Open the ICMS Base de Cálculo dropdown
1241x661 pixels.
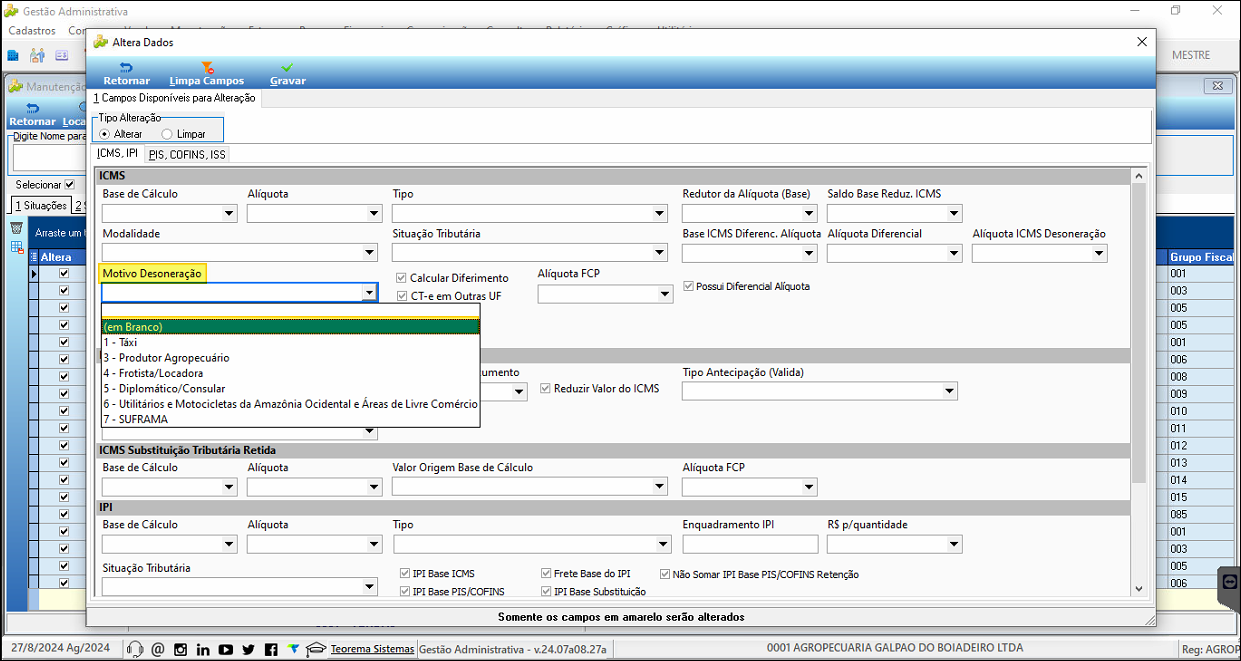click(229, 213)
